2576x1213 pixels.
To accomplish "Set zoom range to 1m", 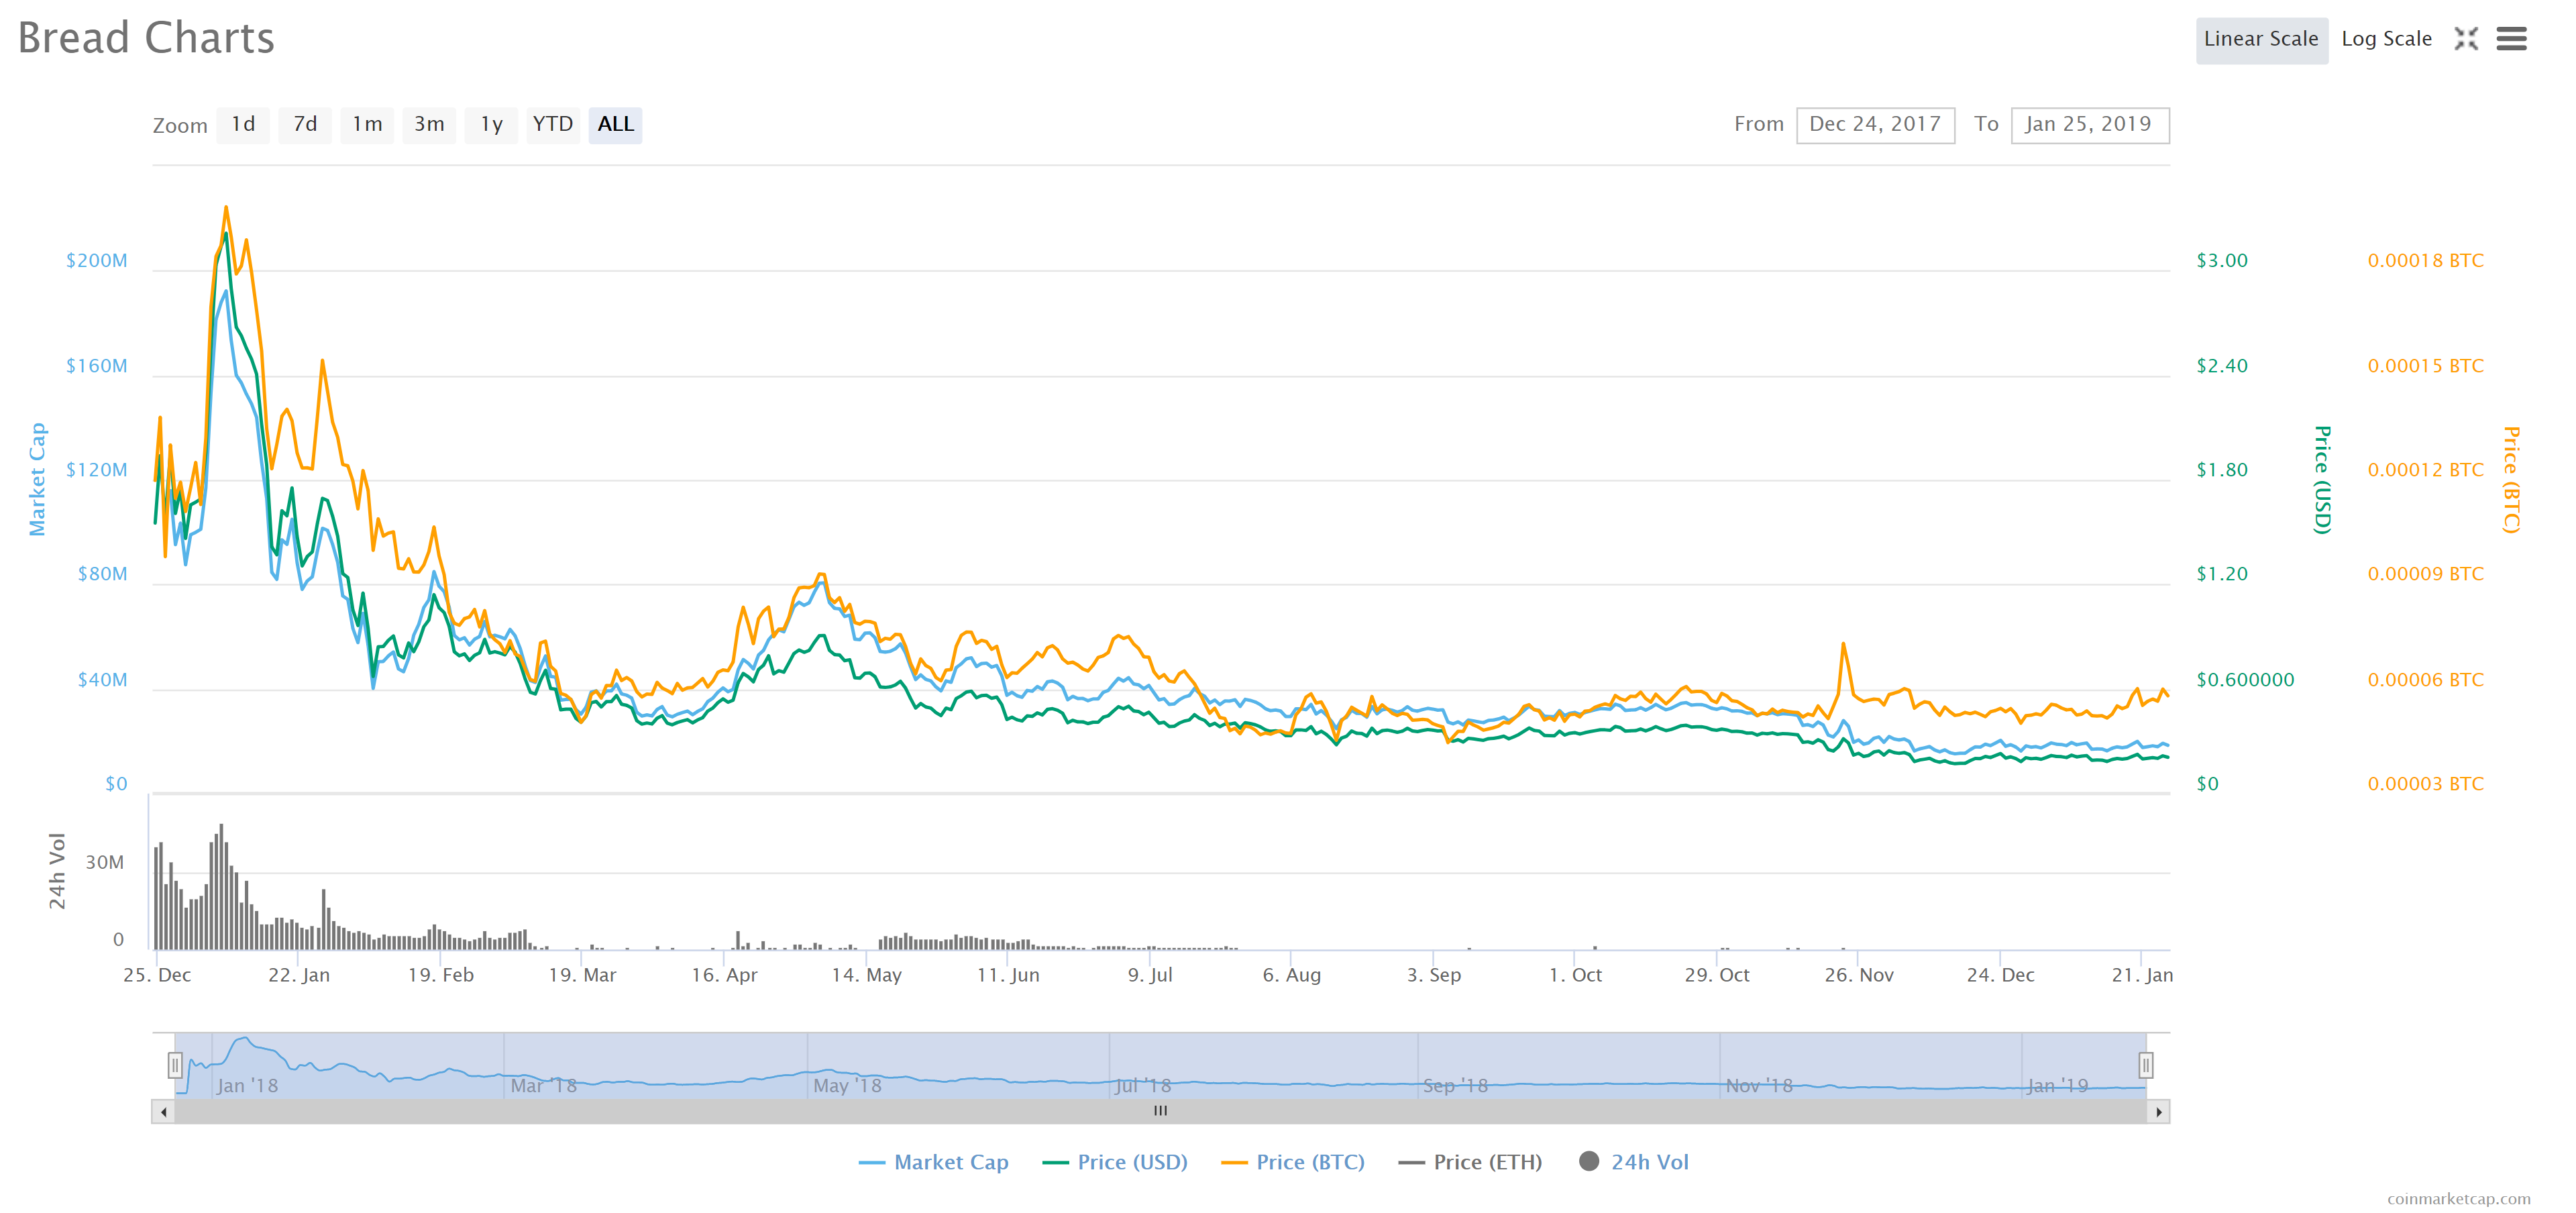I will pyautogui.click(x=367, y=124).
